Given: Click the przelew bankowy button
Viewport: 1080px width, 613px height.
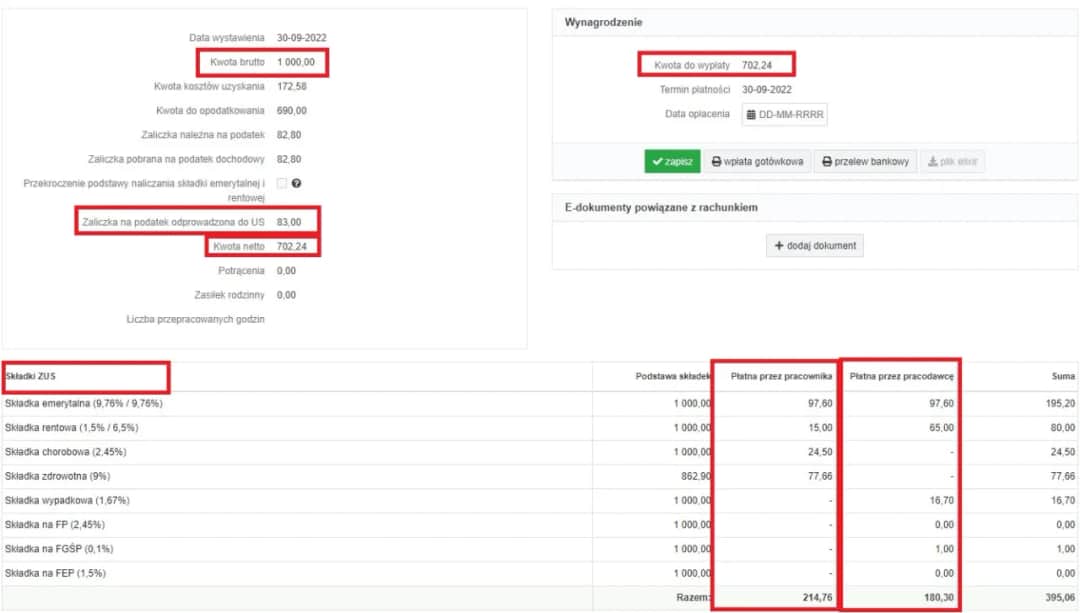Looking at the screenshot, I should (865, 162).
